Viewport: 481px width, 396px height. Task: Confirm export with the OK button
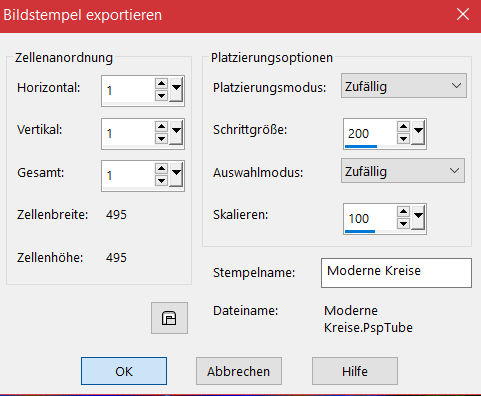[x=124, y=371]
